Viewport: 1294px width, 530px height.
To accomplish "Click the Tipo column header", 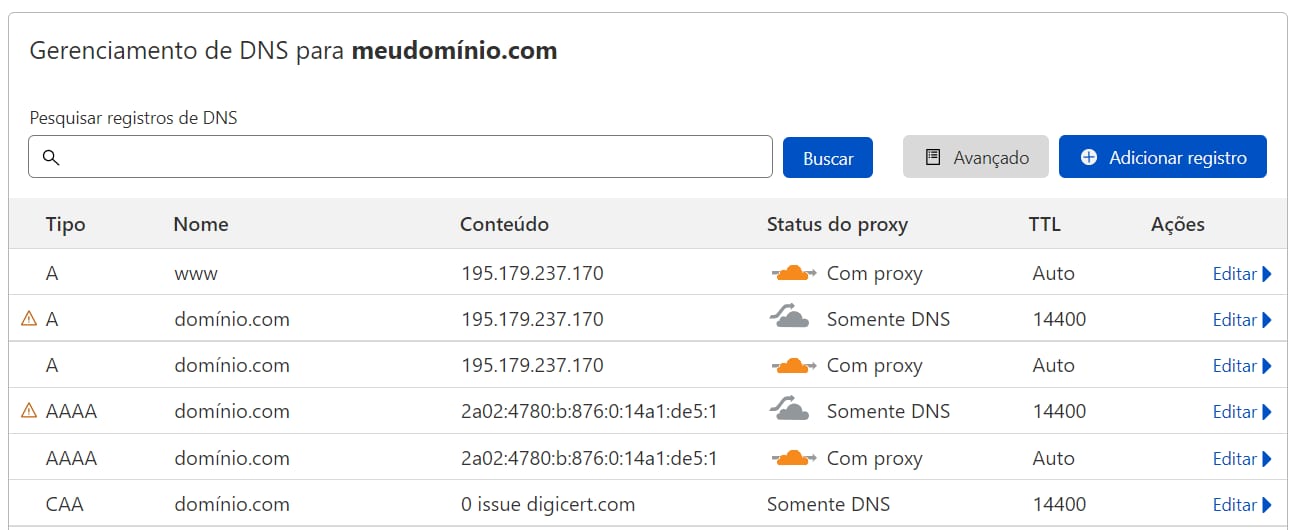I will (x=66, y=224).
